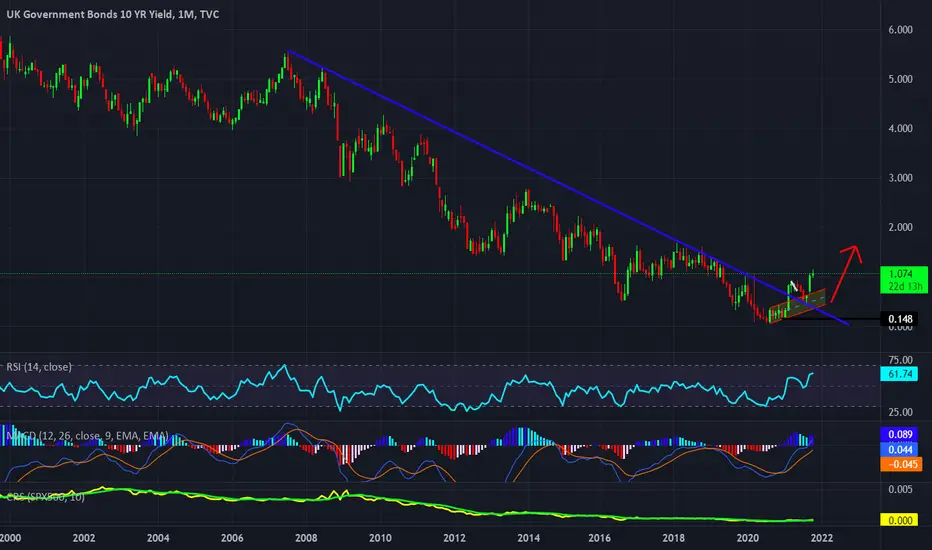The height and width of the screenshot is (550, 932).
Task: Click the 2008 label on the time axis
Action: pyautogui.click(x=306, y=538)
